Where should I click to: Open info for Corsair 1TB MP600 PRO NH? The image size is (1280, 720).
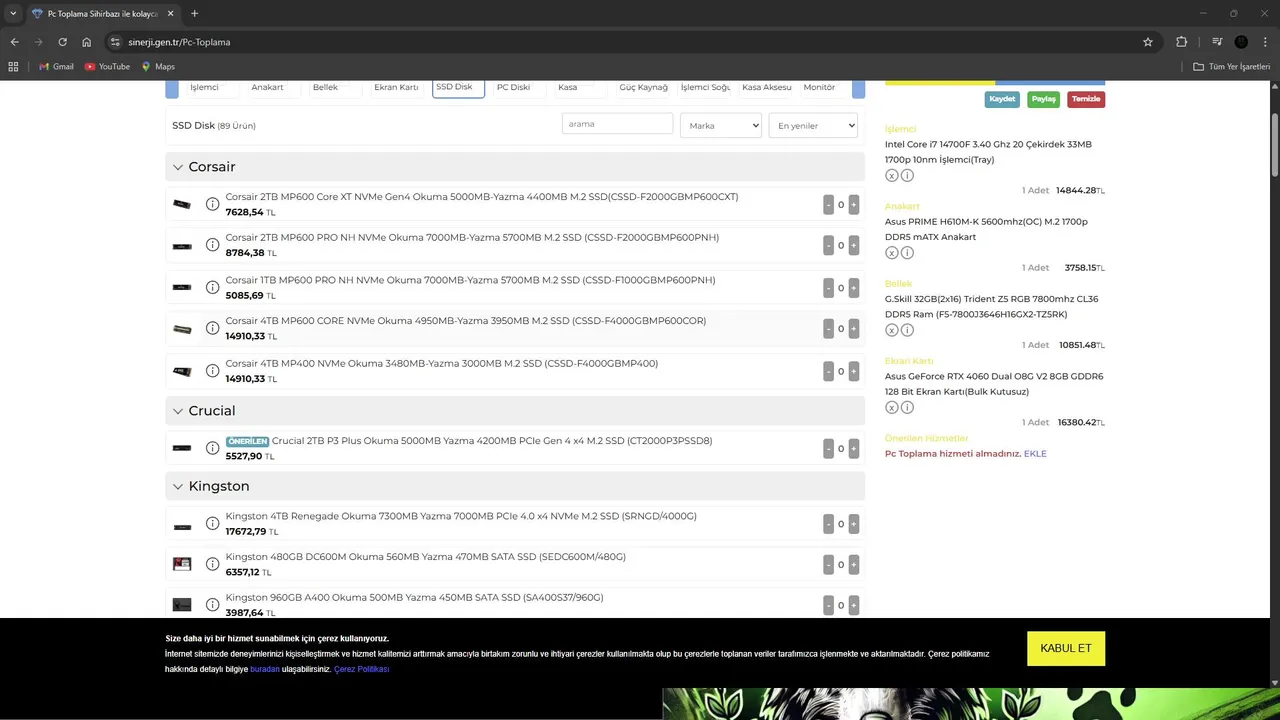[212, 287]
